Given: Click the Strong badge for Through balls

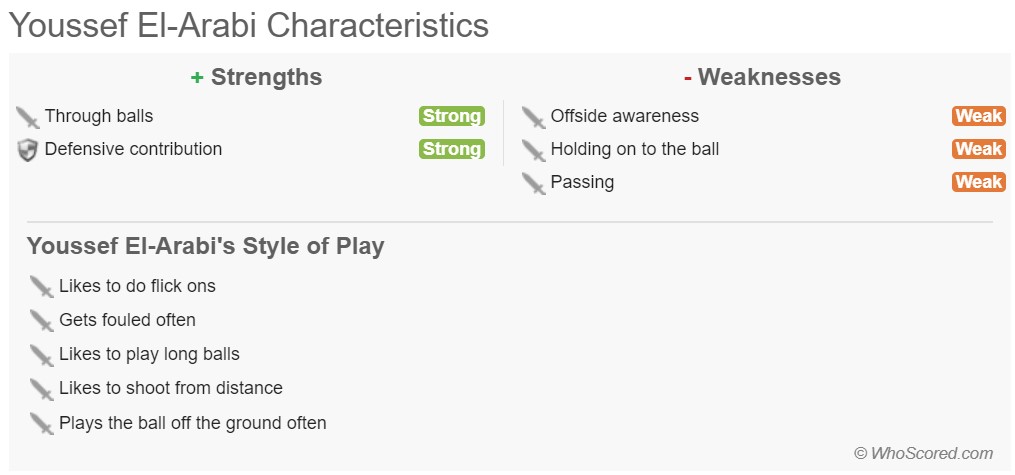Looking at the screenshot, I should (451, 116).
